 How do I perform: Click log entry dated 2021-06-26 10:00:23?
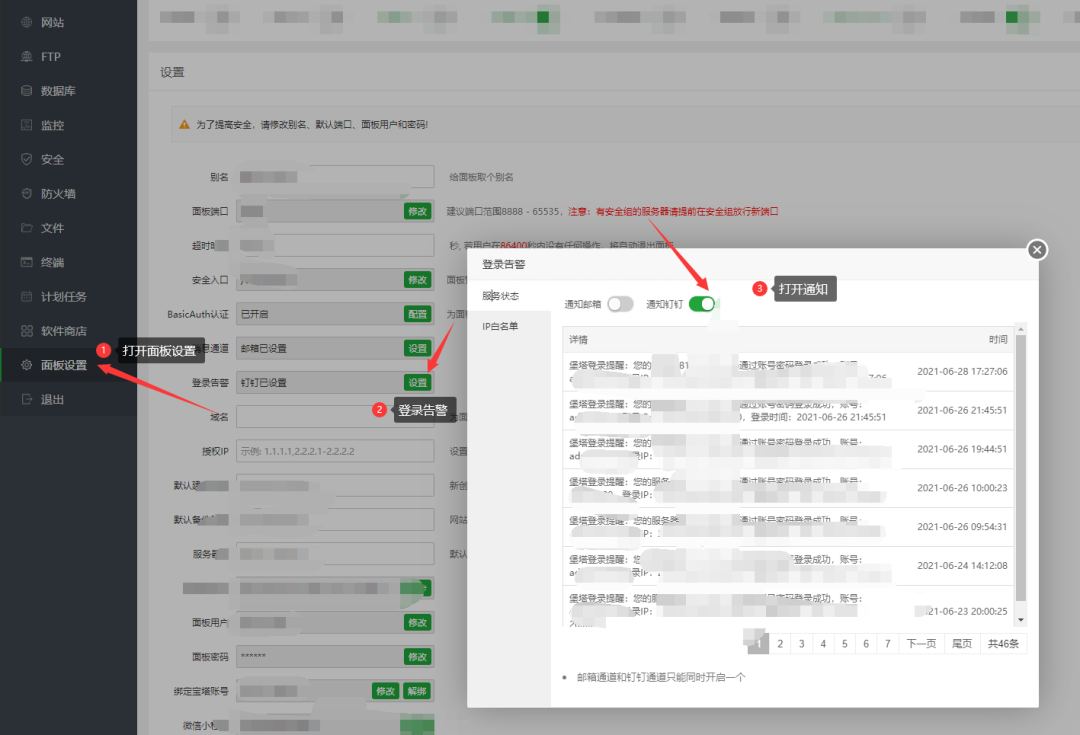(x=789, y=488)
